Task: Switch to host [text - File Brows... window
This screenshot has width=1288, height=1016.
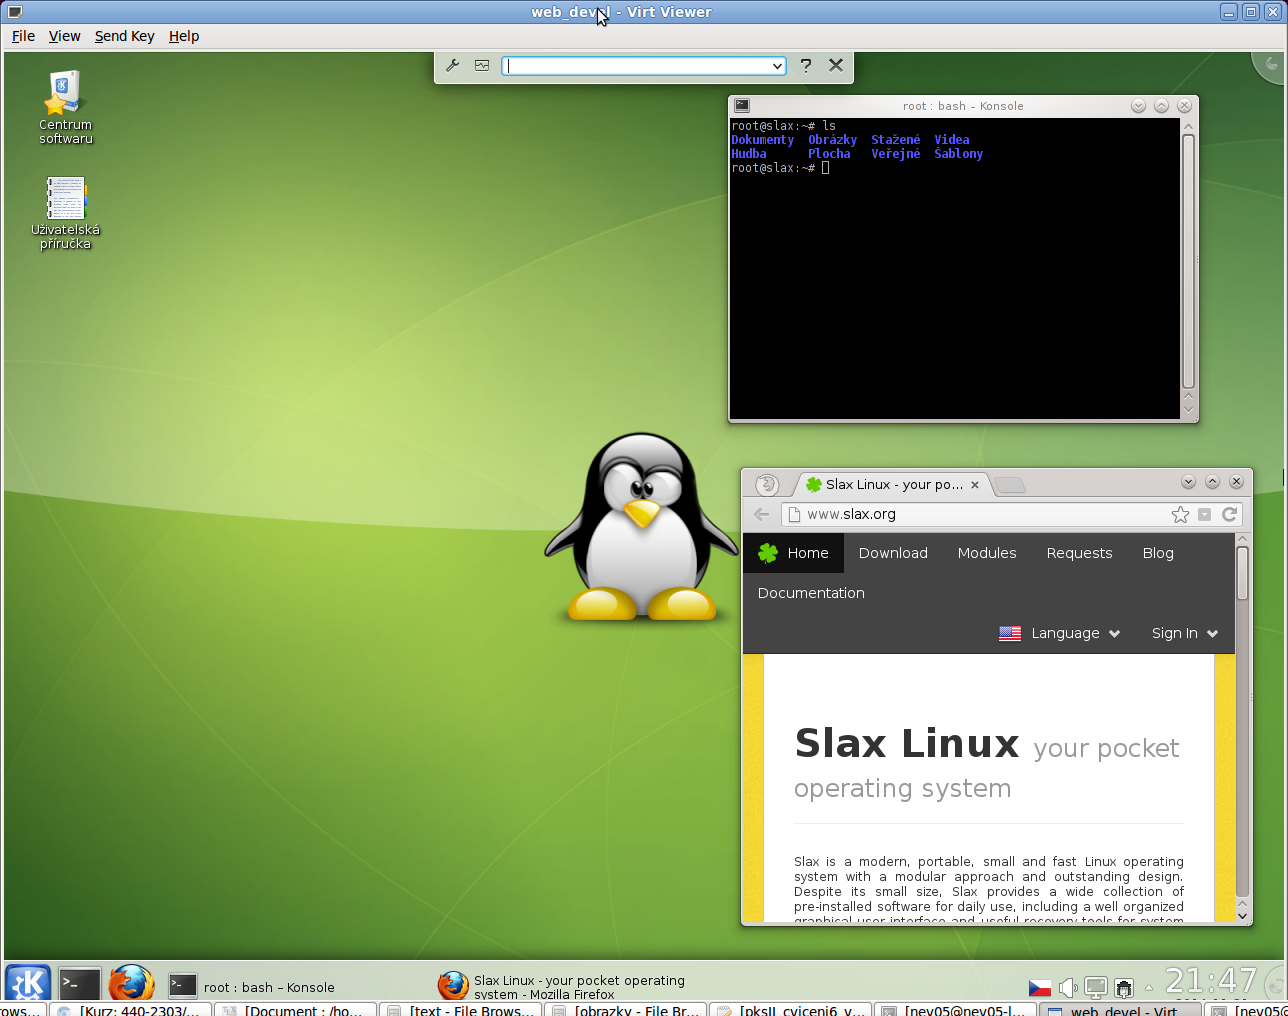Action: 461,1010
